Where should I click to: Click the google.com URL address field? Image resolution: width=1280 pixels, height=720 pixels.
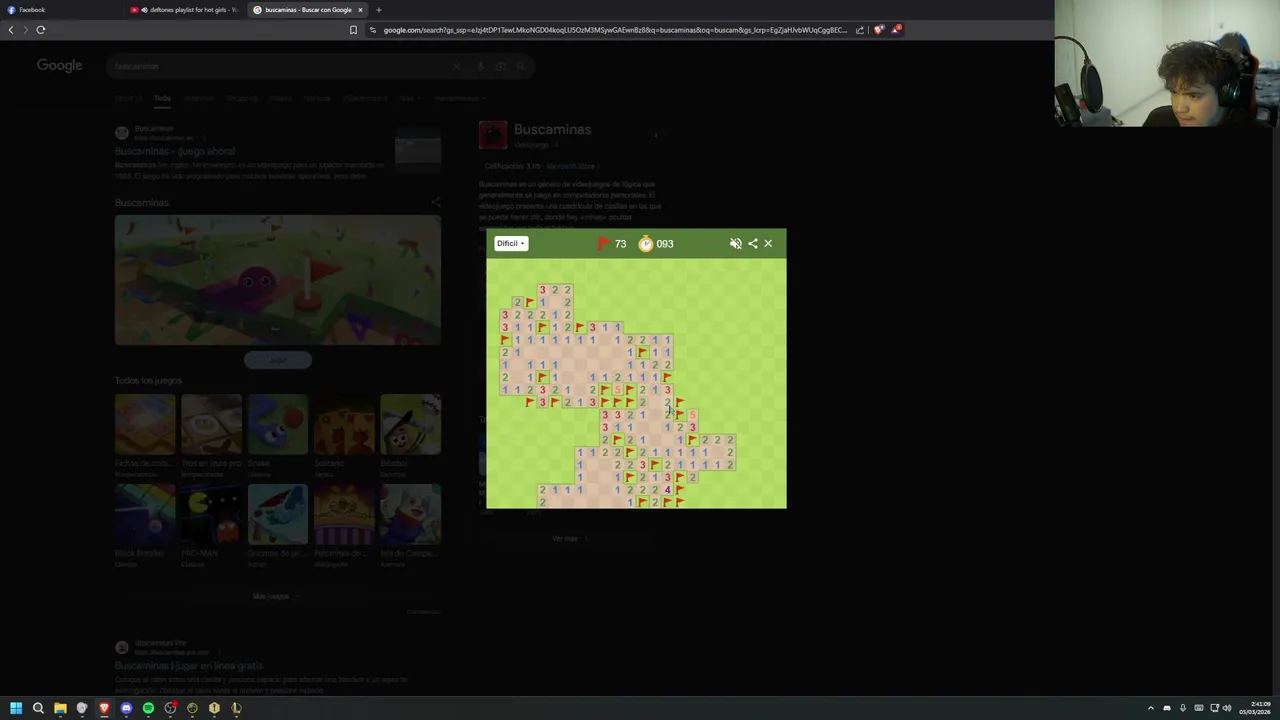(614, 30)
